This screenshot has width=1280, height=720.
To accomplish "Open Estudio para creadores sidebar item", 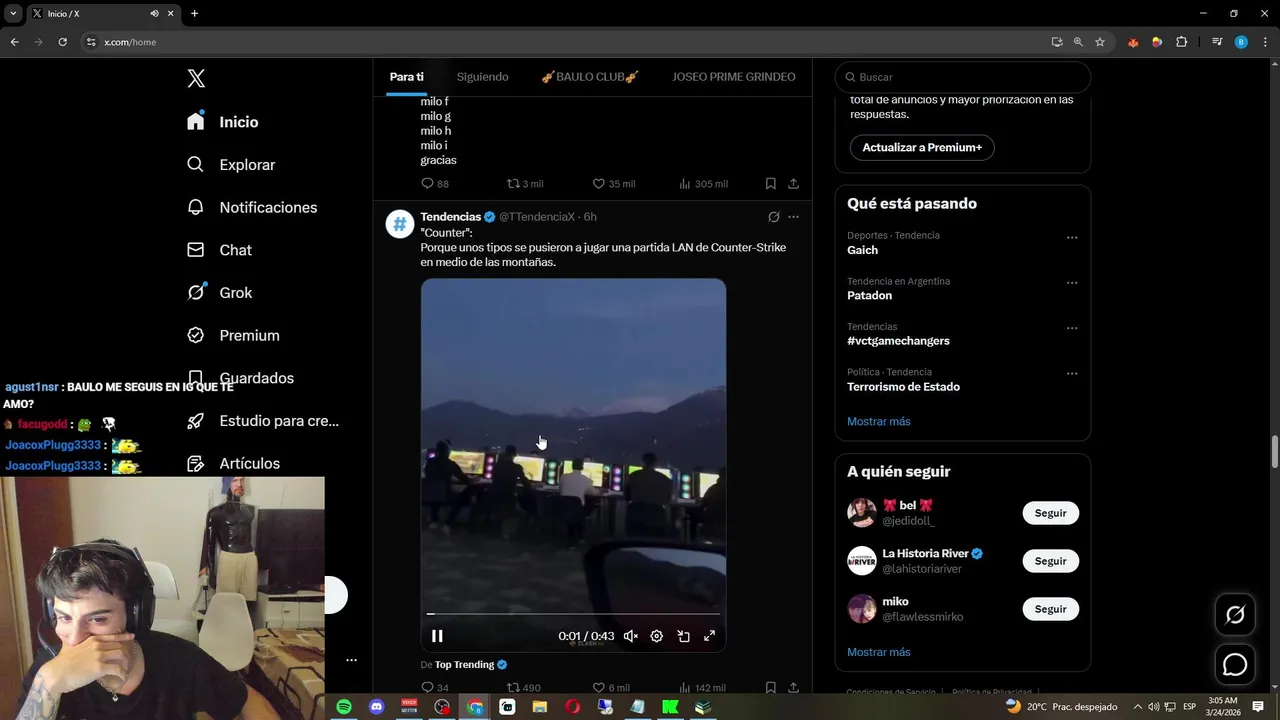I will point(263,421).
